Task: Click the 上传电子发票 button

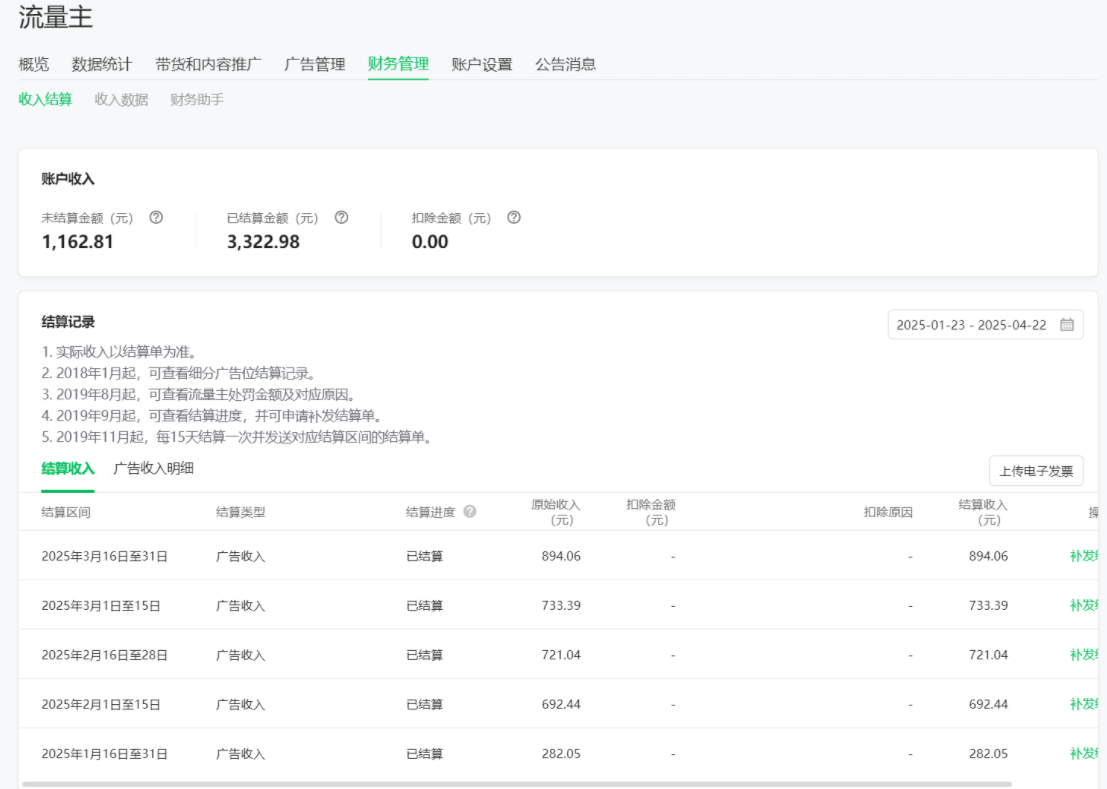Action: (1036, 471)
